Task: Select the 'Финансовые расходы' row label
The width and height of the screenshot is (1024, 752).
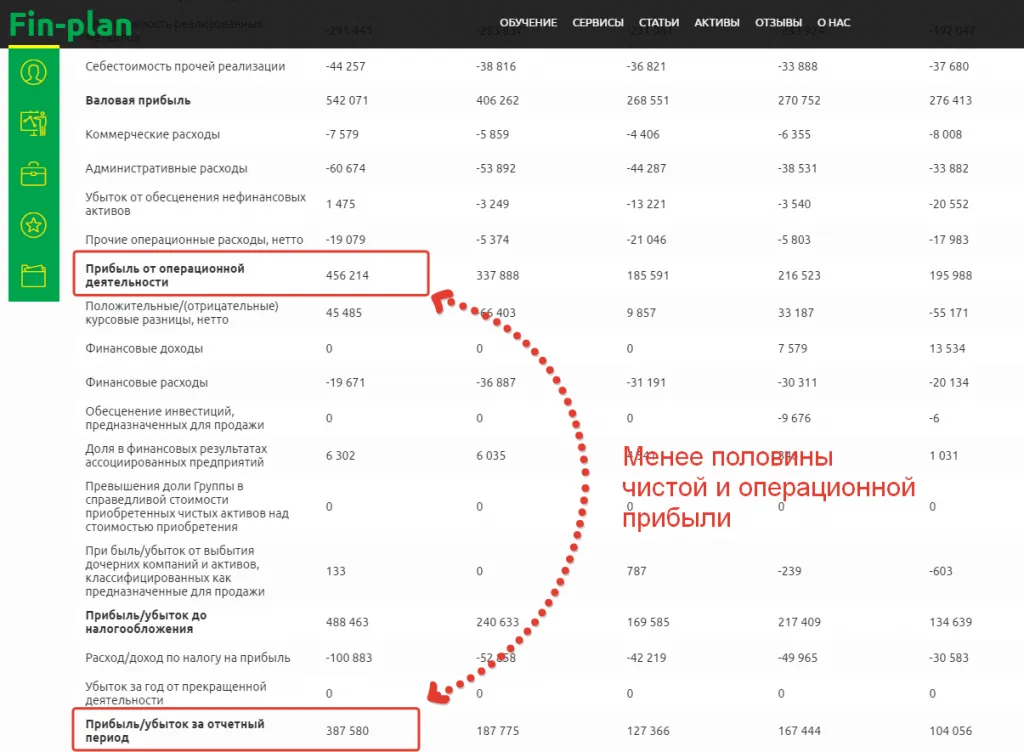Action: click(146, 383)
